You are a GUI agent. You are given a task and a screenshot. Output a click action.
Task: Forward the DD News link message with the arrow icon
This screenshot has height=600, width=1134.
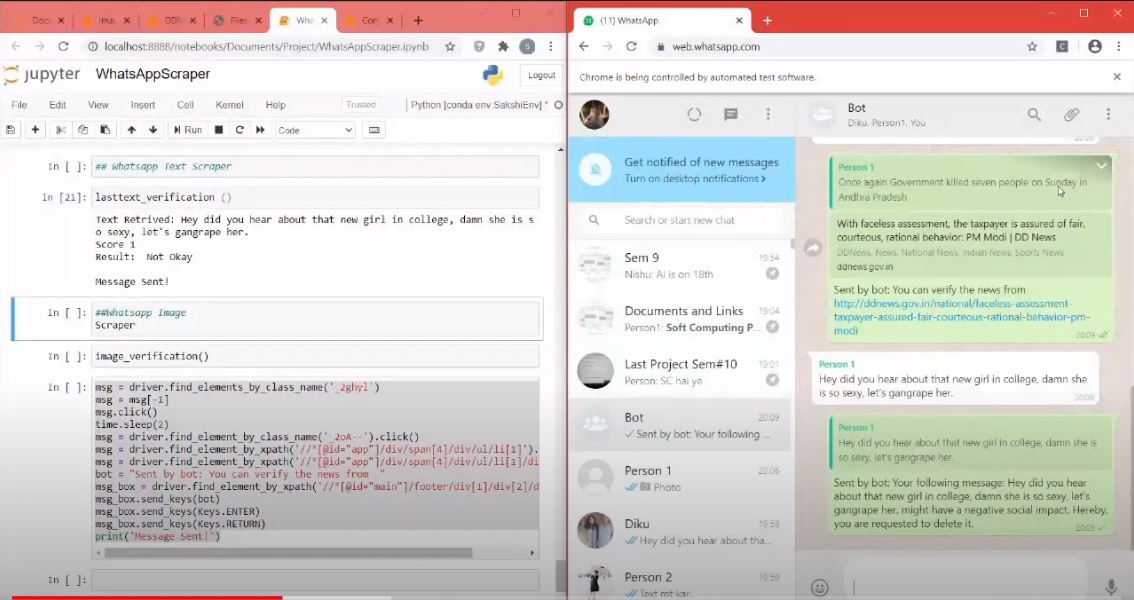tap(813, 248)
